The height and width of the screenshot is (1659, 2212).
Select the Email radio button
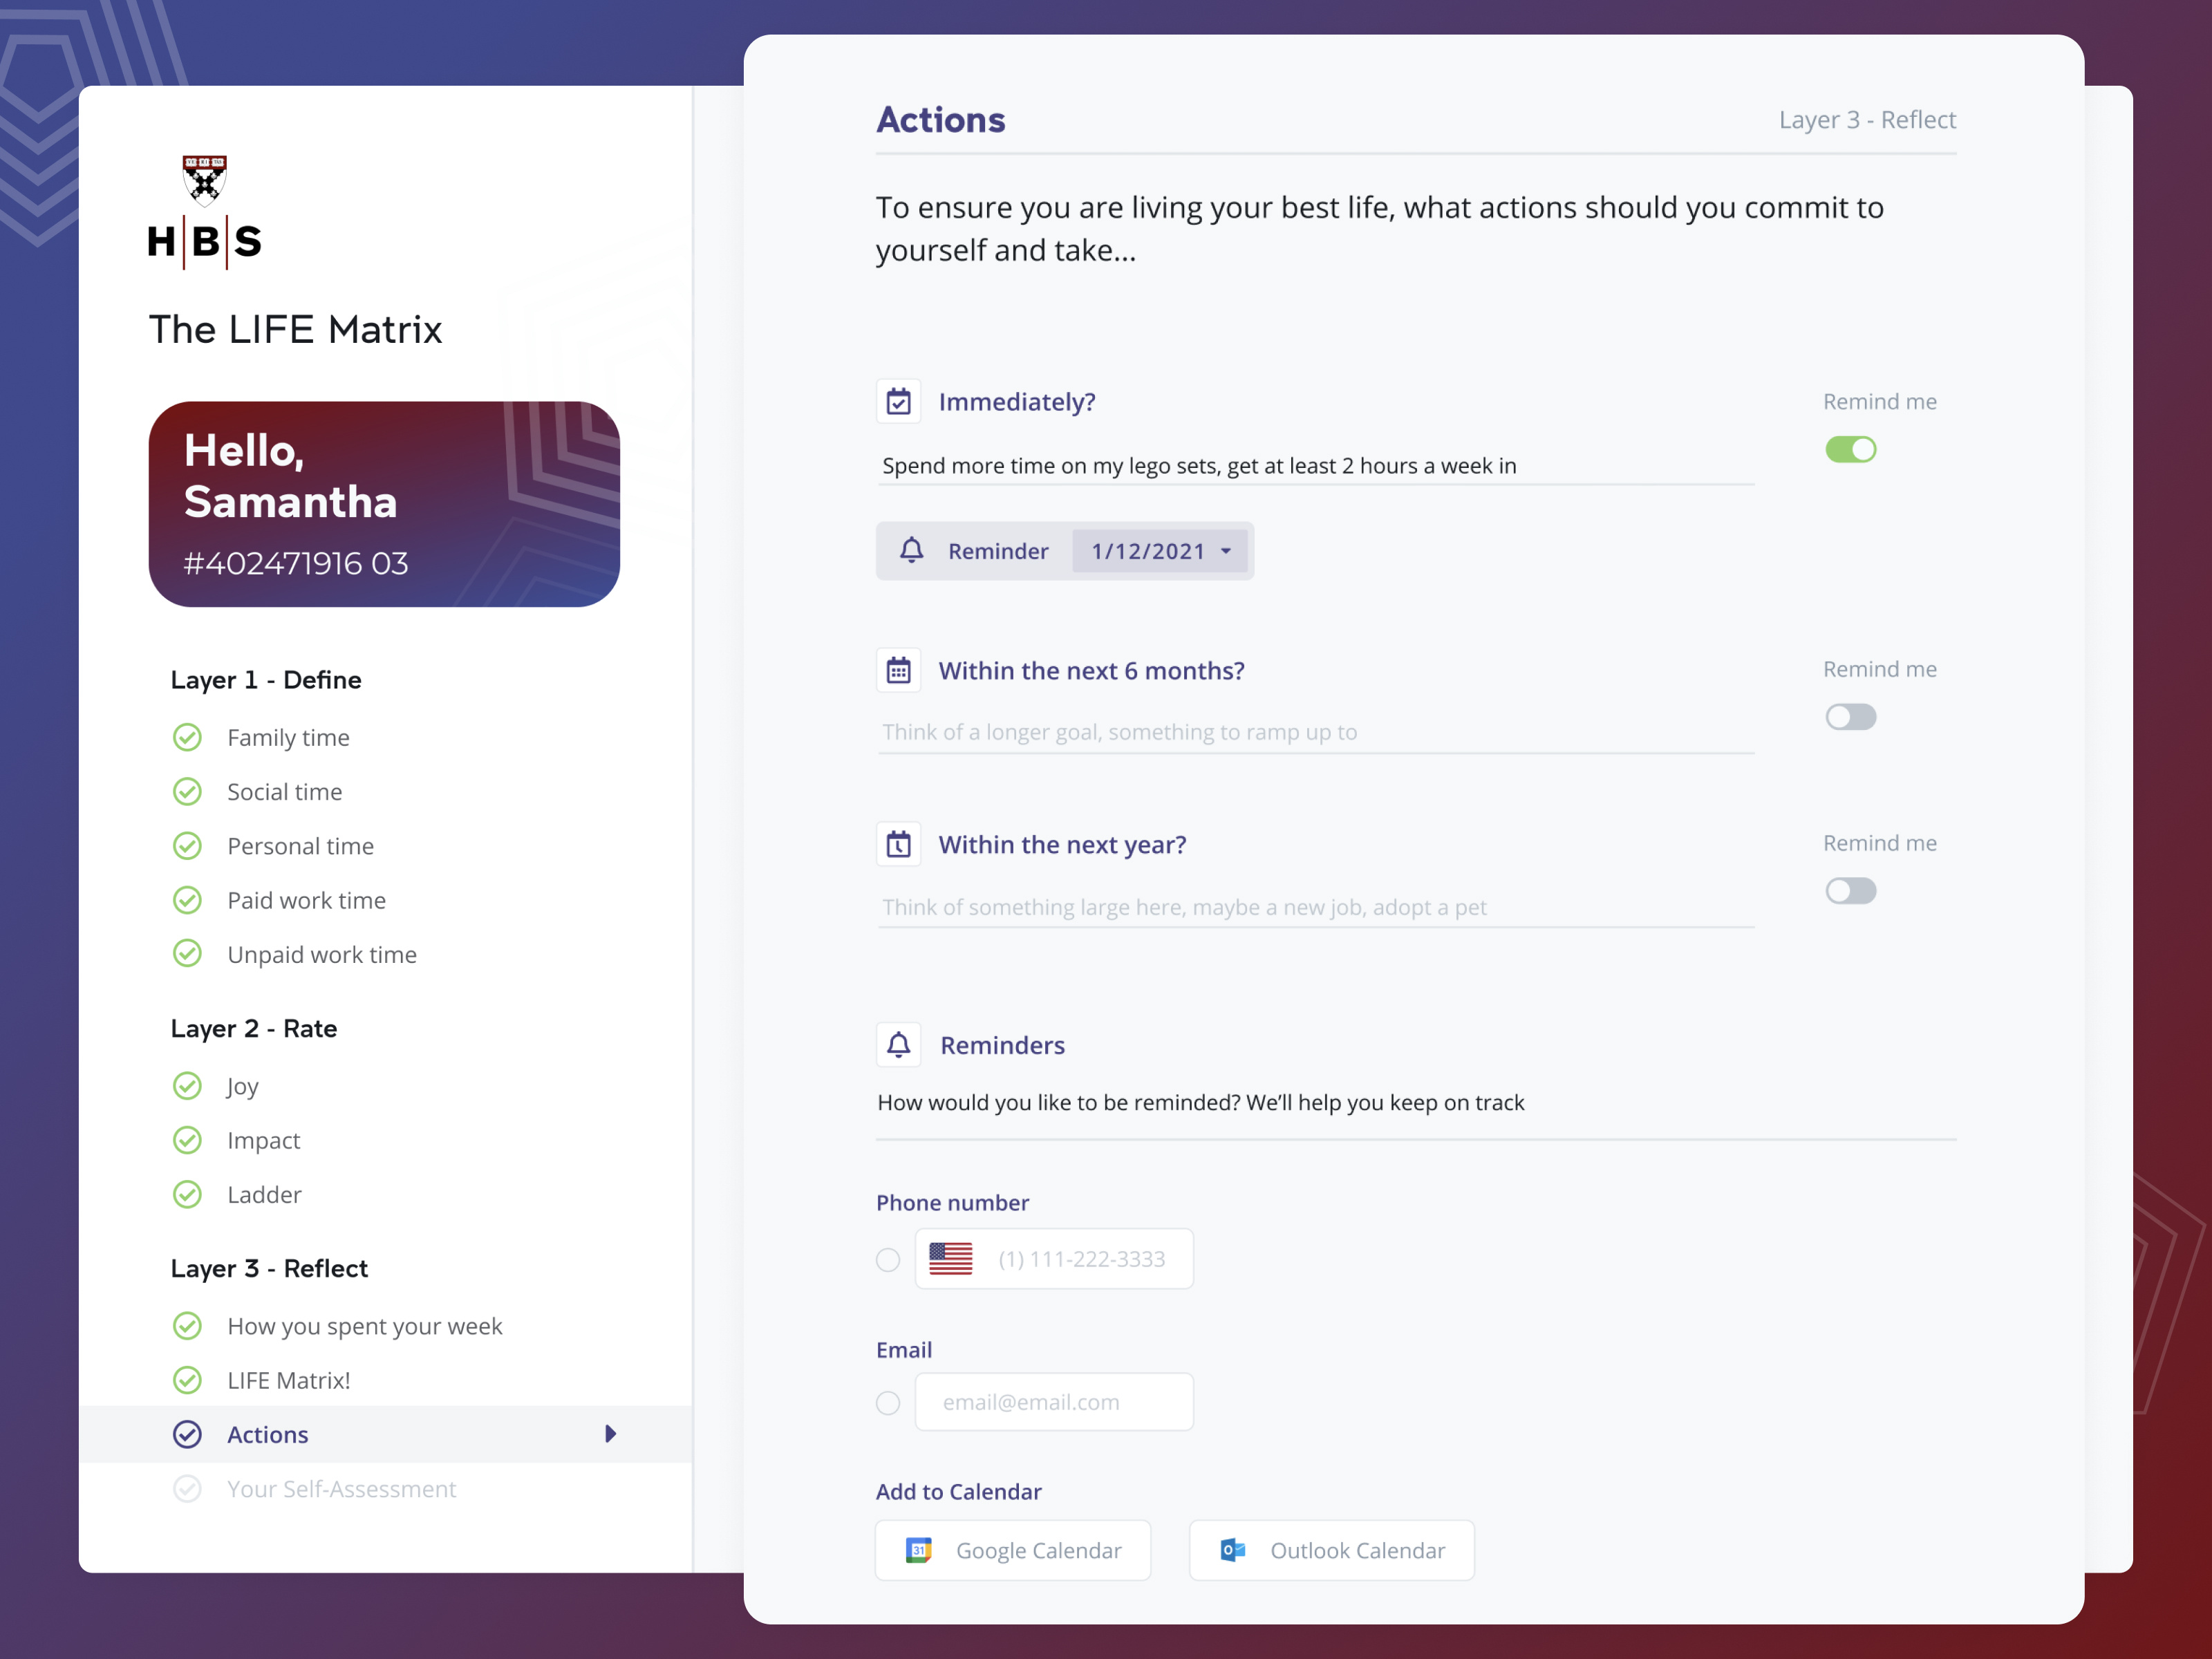point(888,1403)
